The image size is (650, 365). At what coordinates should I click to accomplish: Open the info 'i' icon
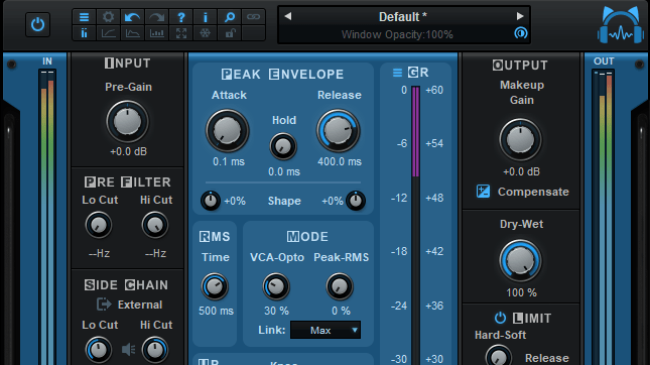point(205,17)
